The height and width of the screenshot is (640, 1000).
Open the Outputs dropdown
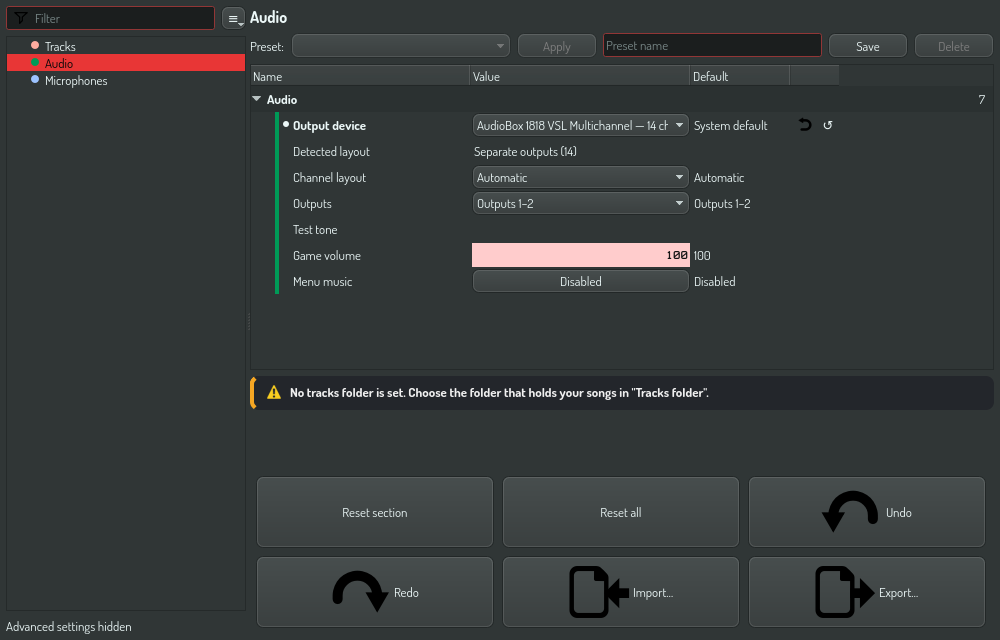coord(580,203)
